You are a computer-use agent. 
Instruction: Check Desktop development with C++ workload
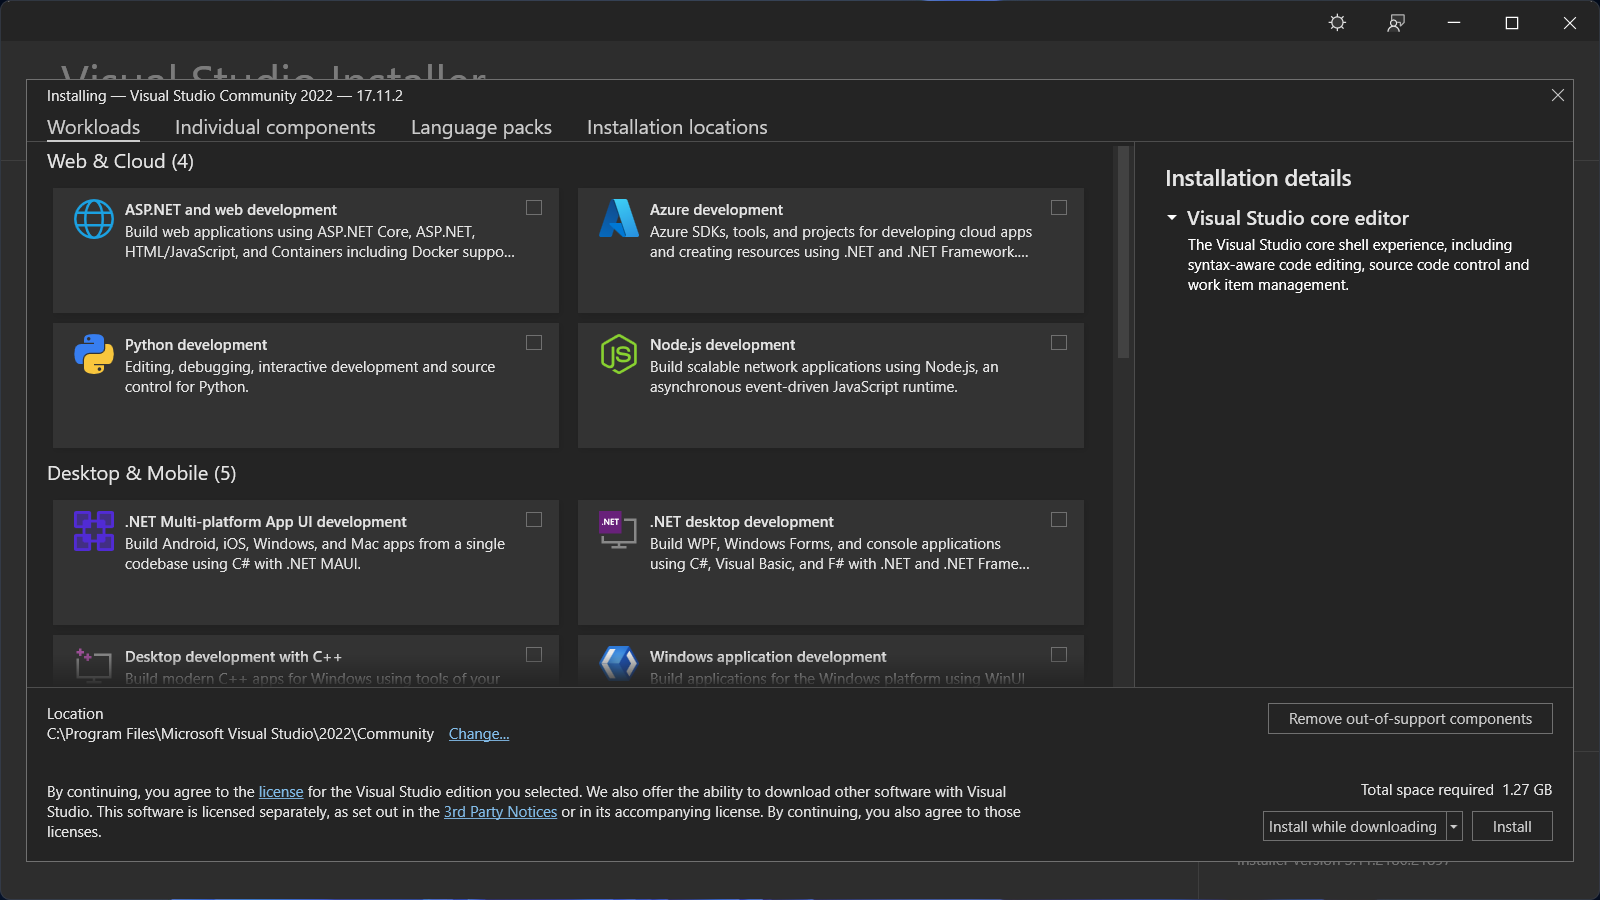pyautogui.click(x=534, y=655)
